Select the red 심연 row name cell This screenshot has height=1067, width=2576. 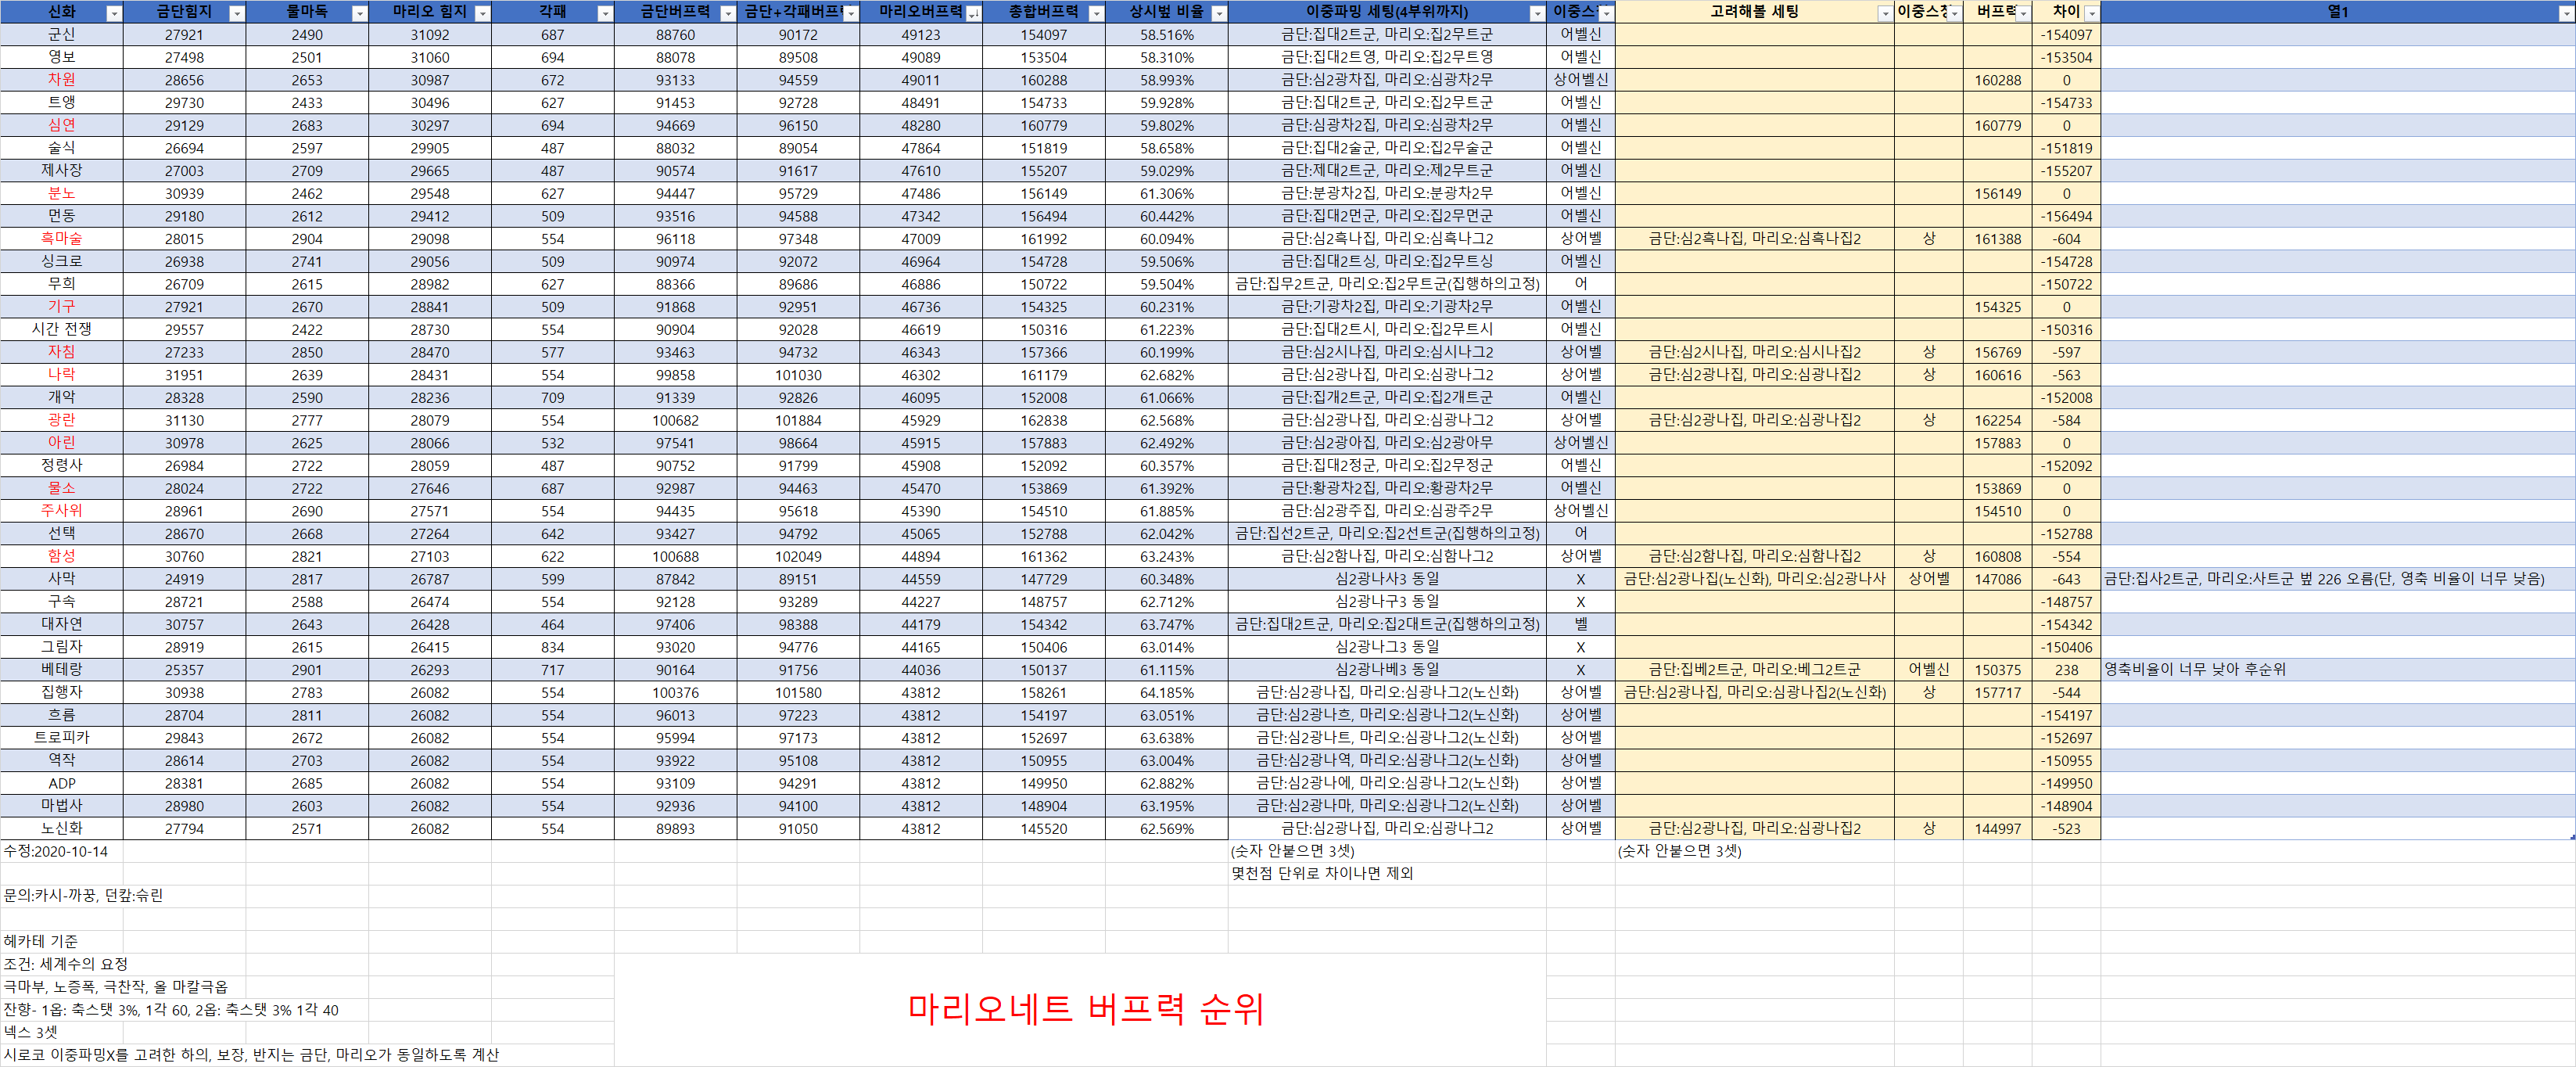click(62, 125)
